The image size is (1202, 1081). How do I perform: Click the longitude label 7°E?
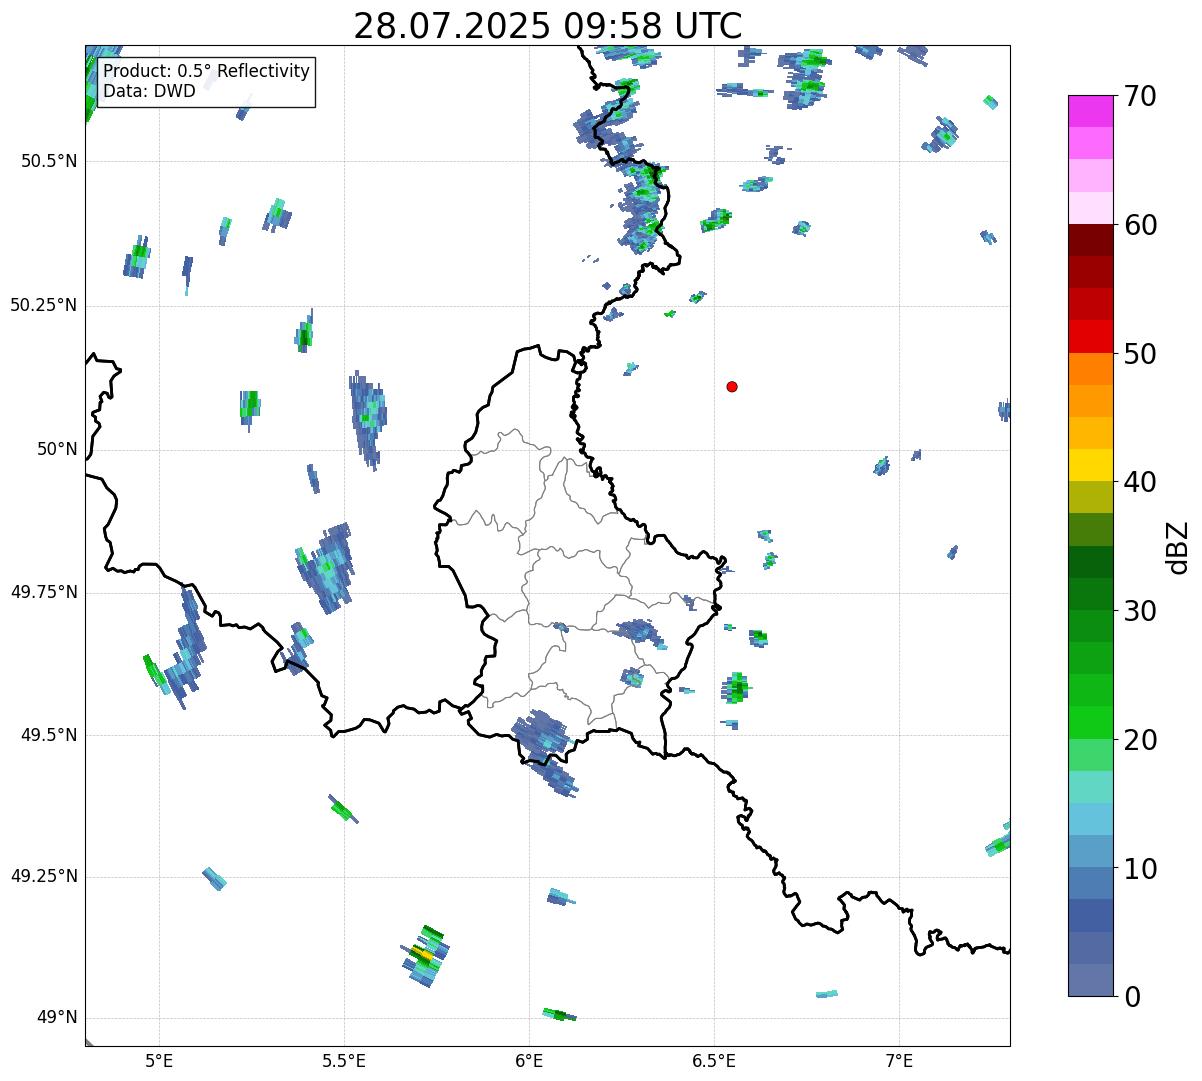[x=899, y=1061]
